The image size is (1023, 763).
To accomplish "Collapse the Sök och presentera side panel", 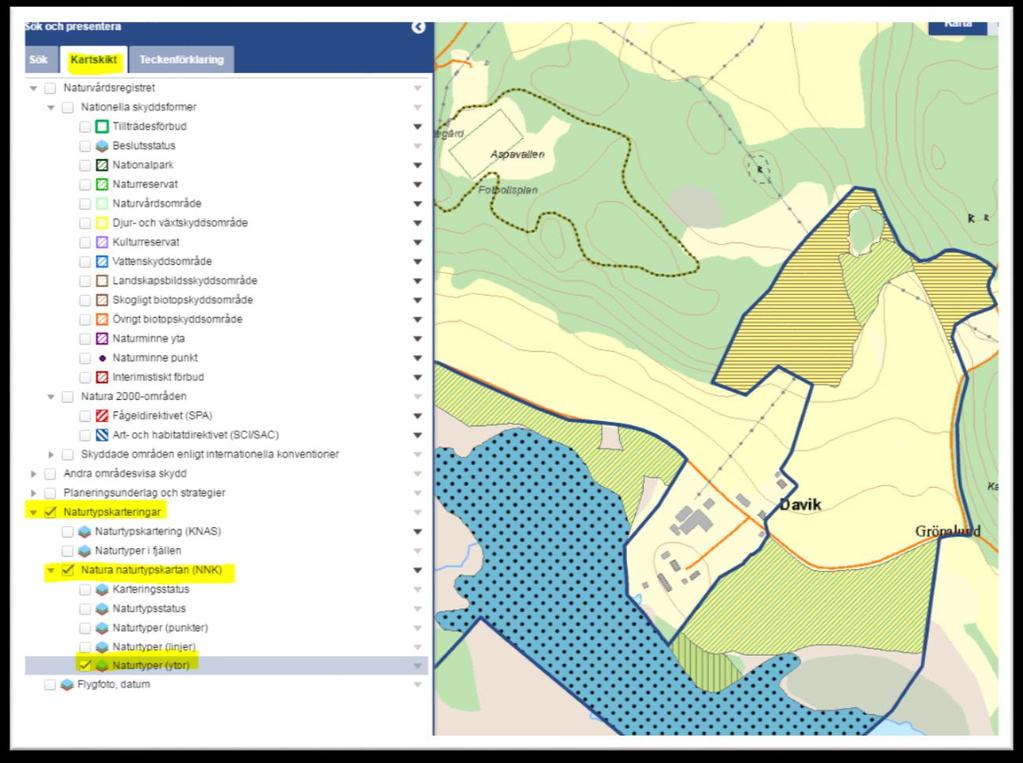I will tap(418, 27).
